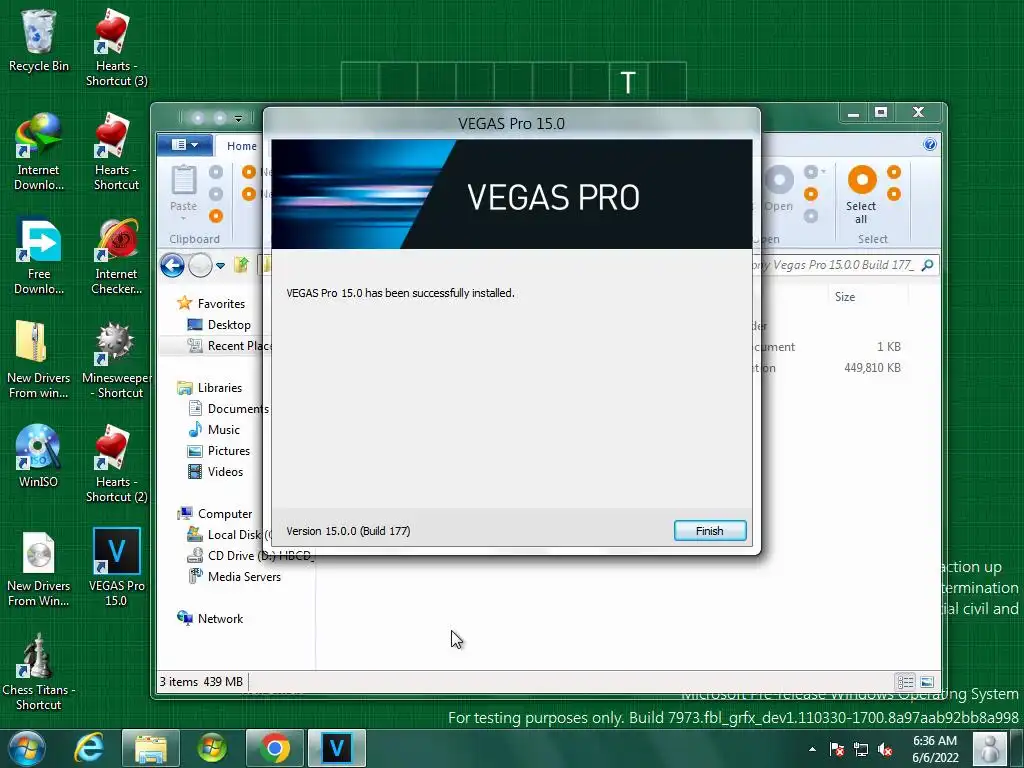Open the Quick Access Toolbar dropdown arrow
The height and width of the screenshot is (768, 1024).
[x=238, y=119]
